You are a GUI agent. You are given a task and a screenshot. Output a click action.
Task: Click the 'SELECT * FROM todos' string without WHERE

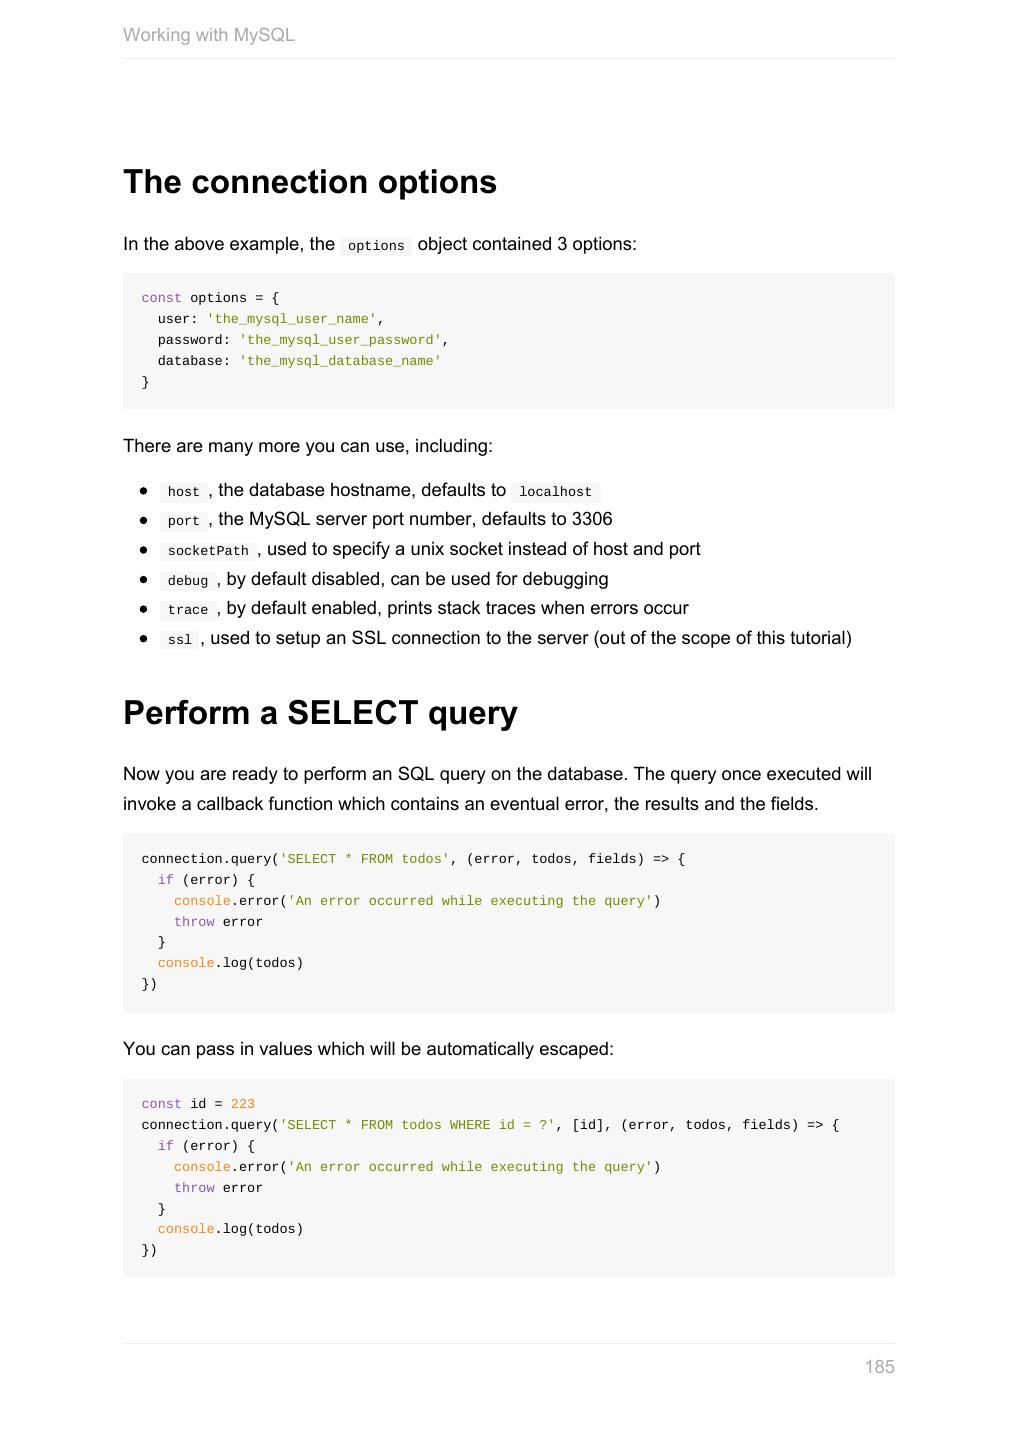[364, 859]
